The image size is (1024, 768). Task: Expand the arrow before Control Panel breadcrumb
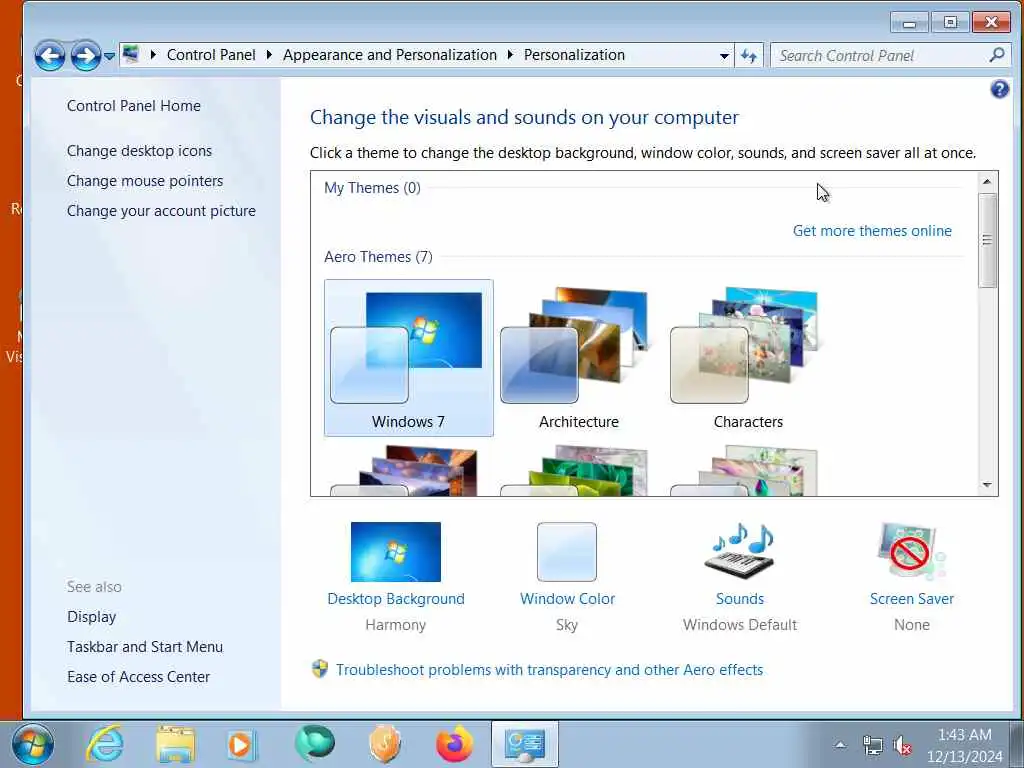click(x=153, y=55)
